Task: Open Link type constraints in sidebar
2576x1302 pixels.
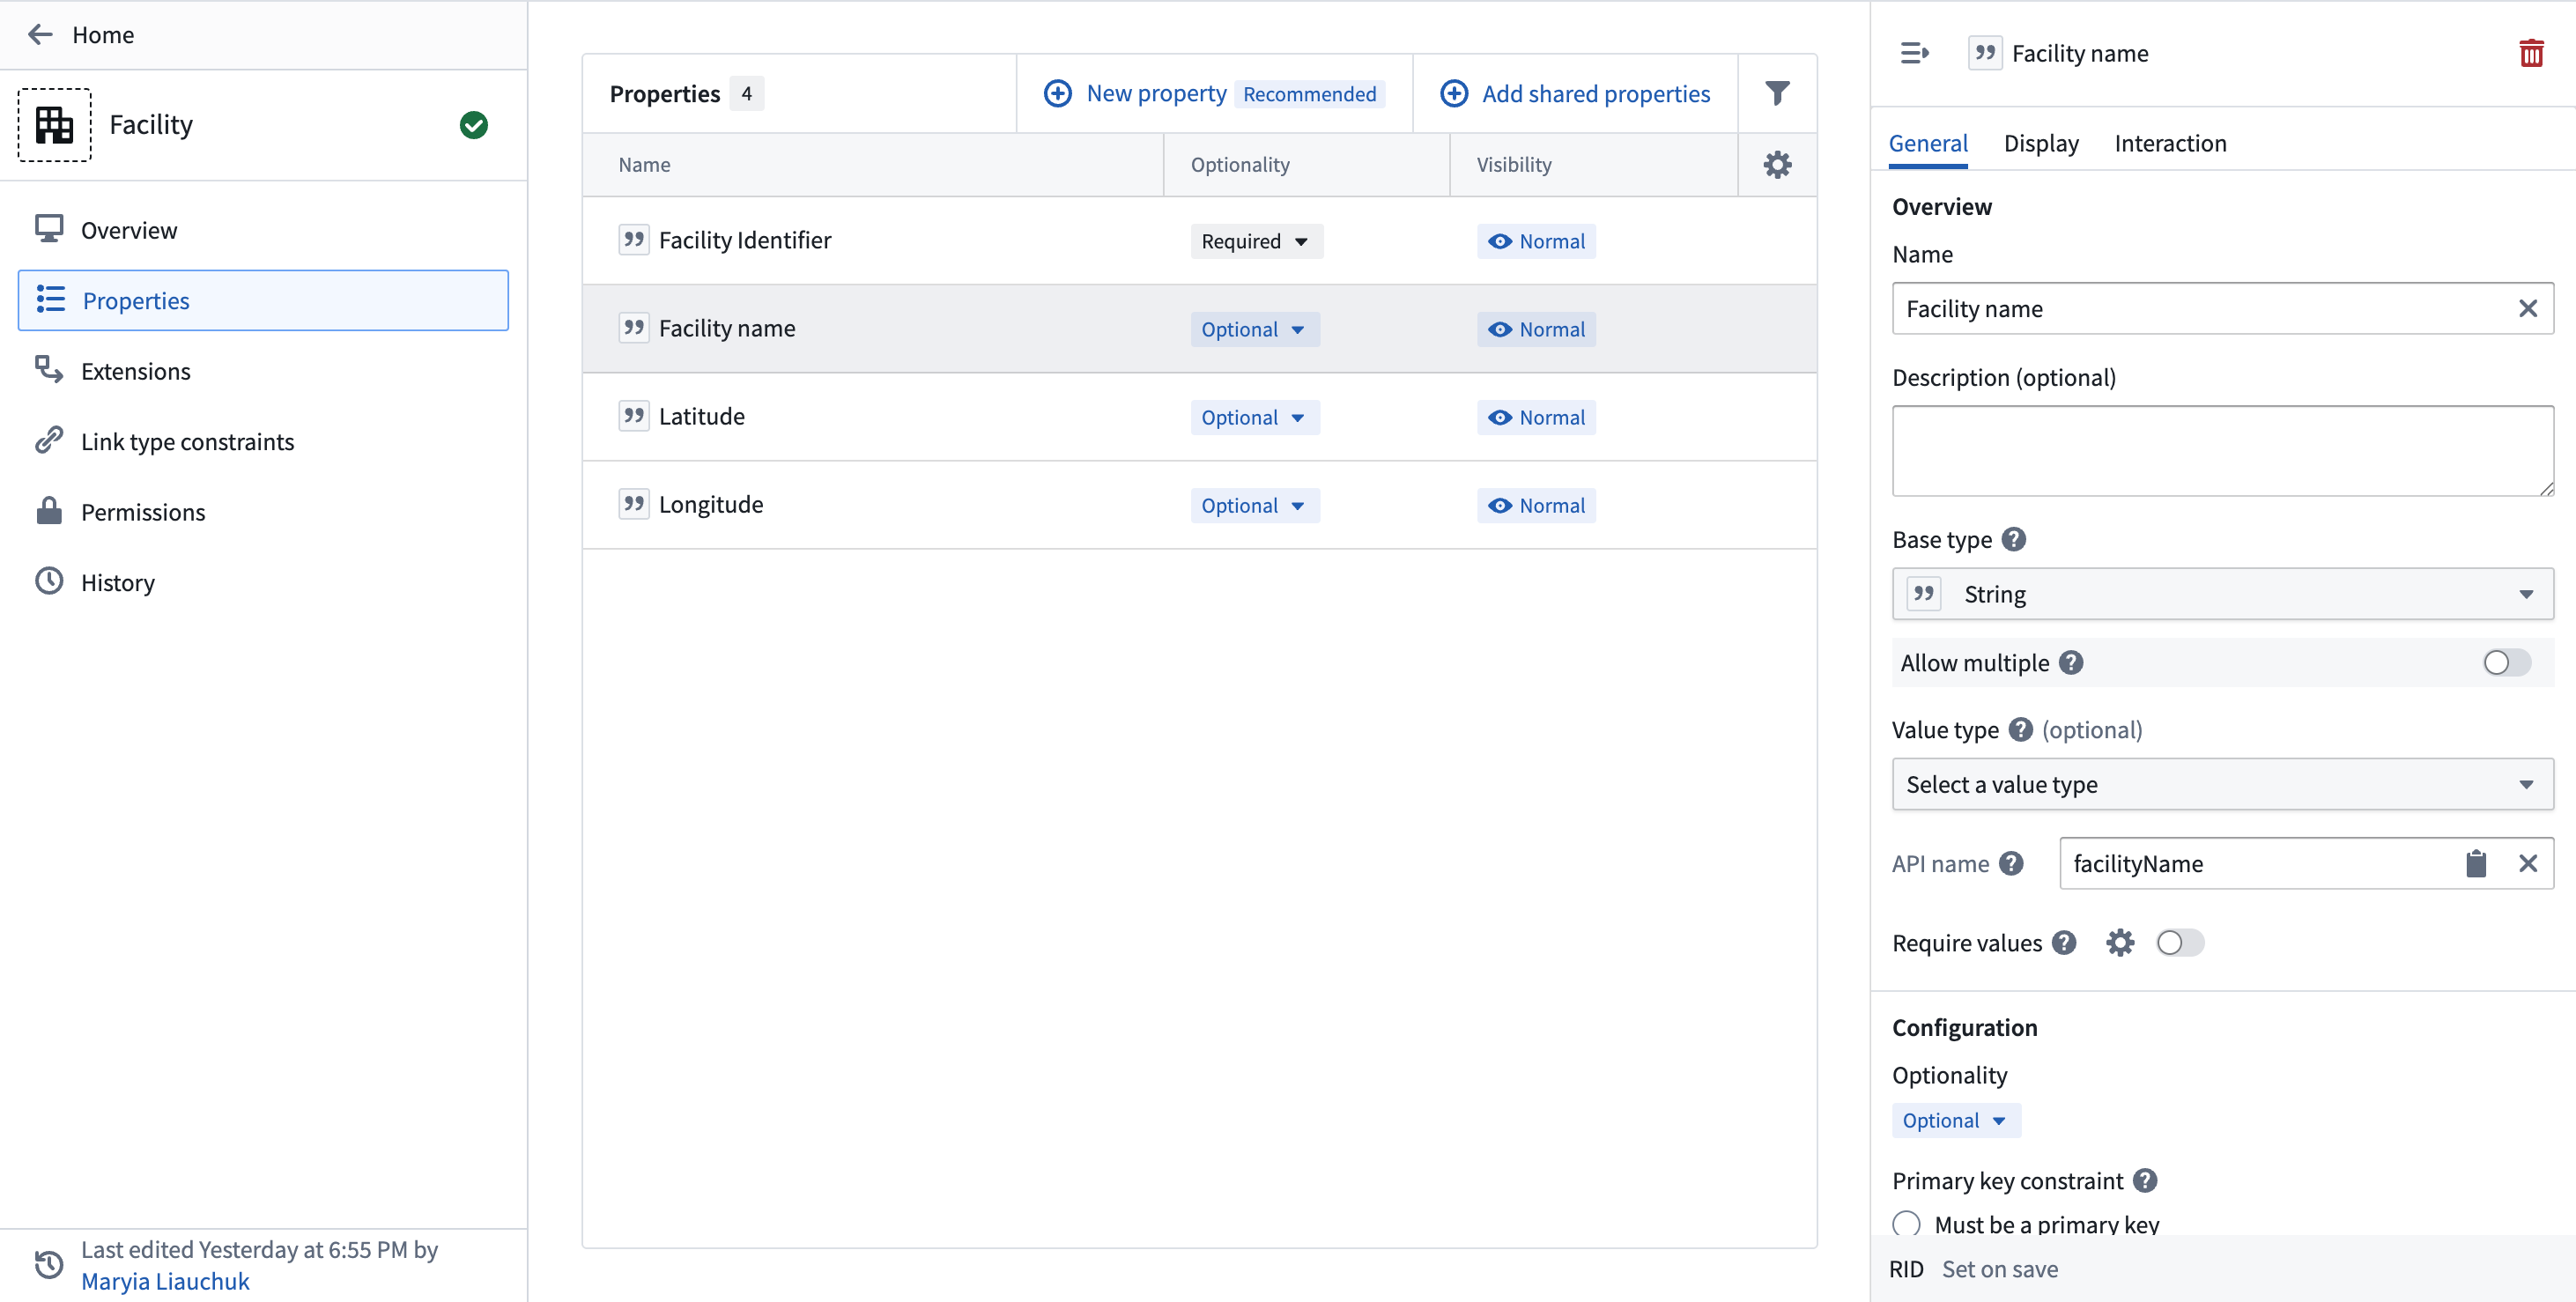Action: click(x=263, y=441)
